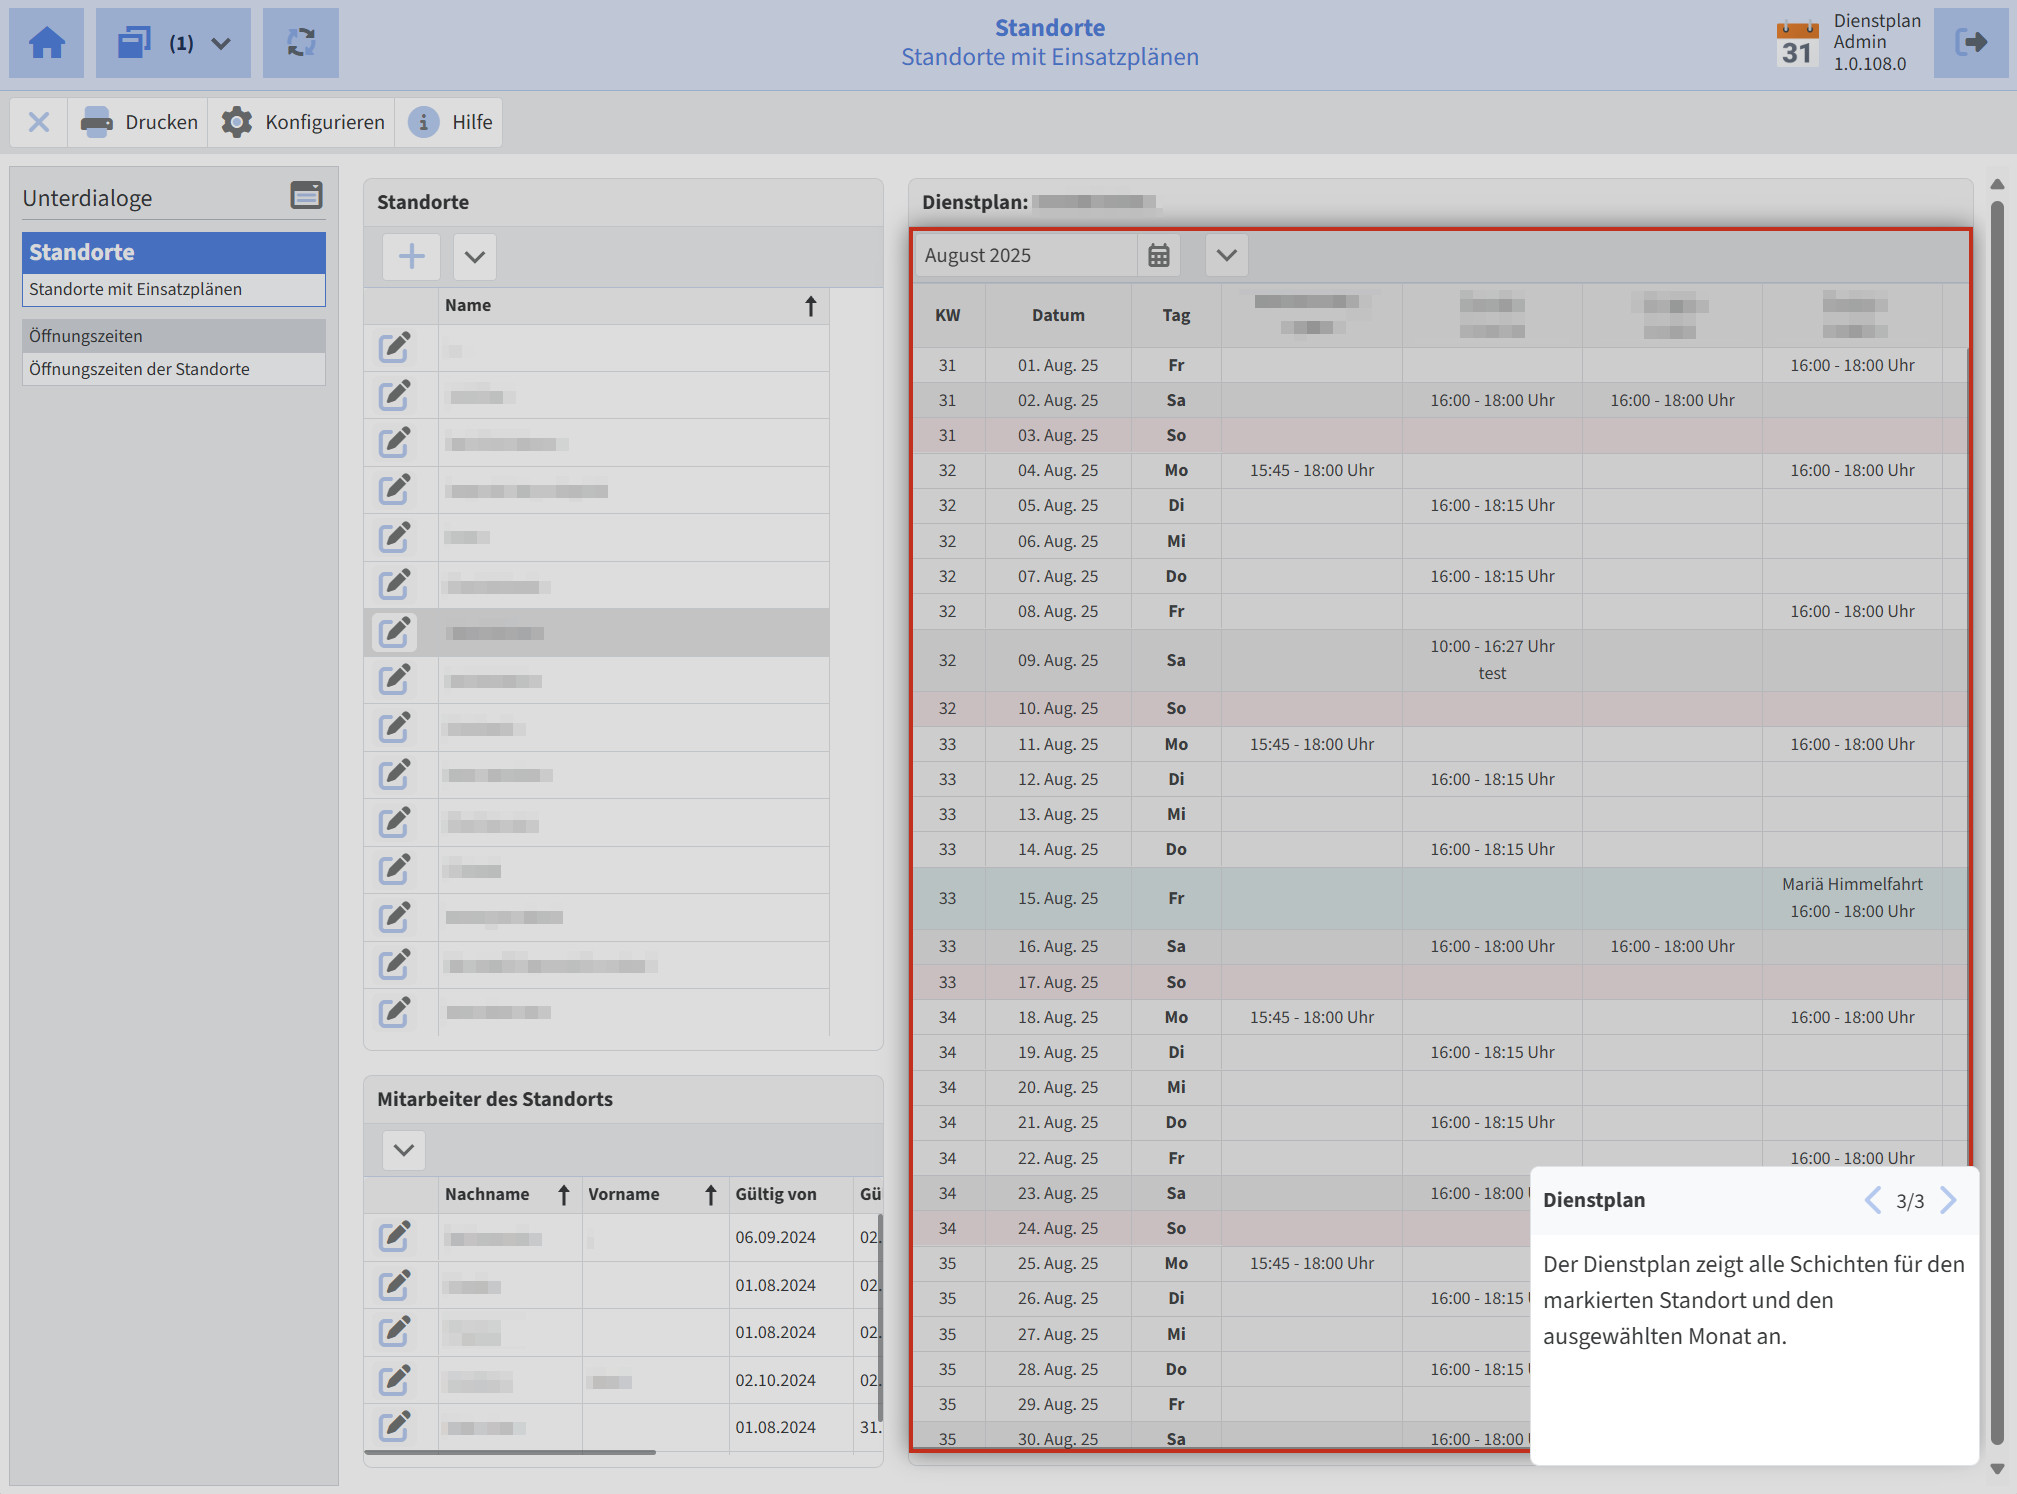
Task: Open the calendar picker next to August 2025
Action: point(1158,255)
